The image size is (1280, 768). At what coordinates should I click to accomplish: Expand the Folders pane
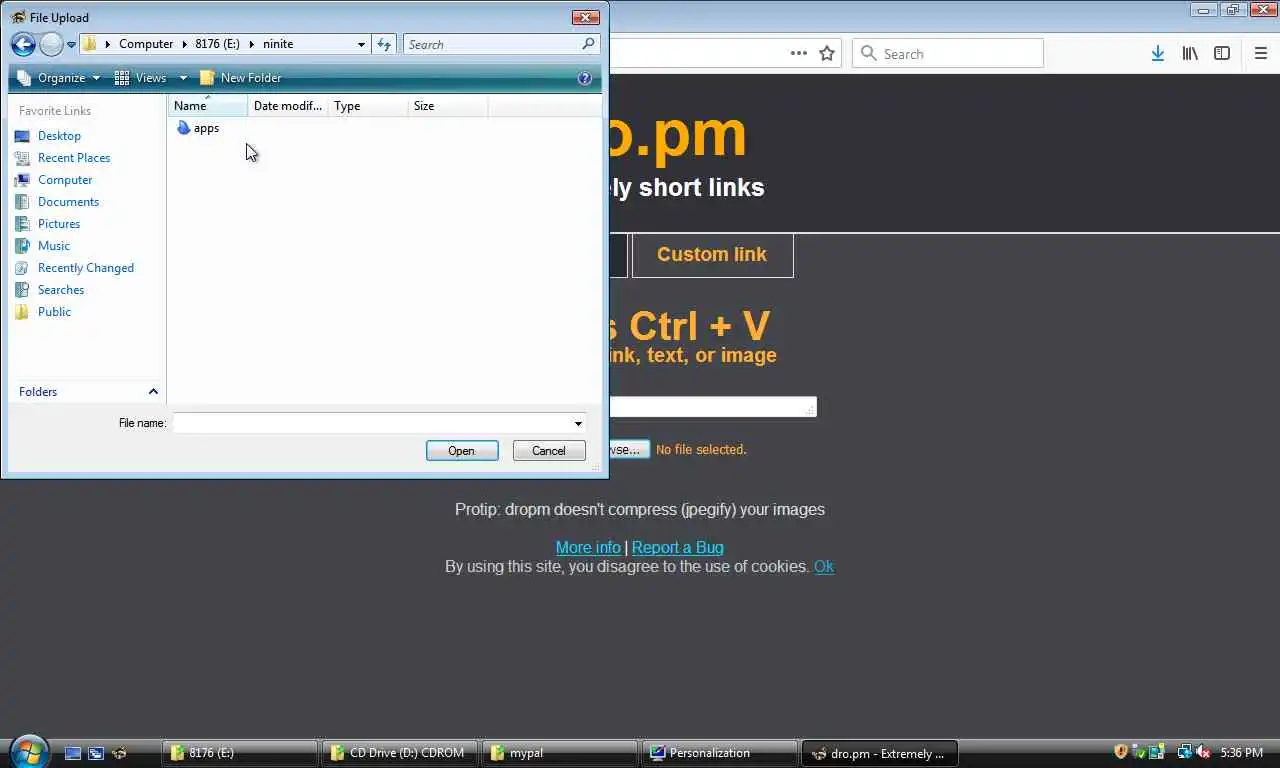pyautogui.click(x=88, y=392)
